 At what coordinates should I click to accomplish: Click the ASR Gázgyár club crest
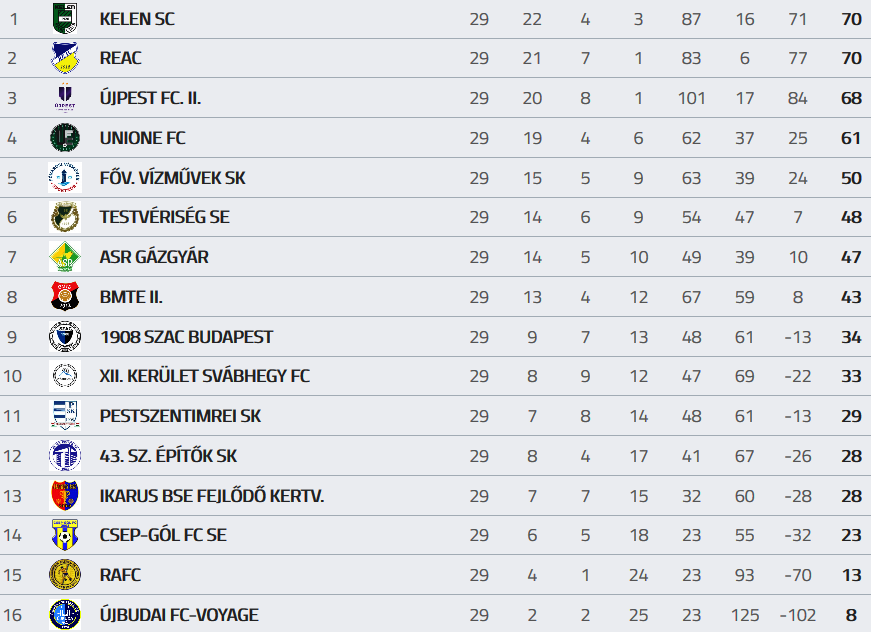[65, 257]
